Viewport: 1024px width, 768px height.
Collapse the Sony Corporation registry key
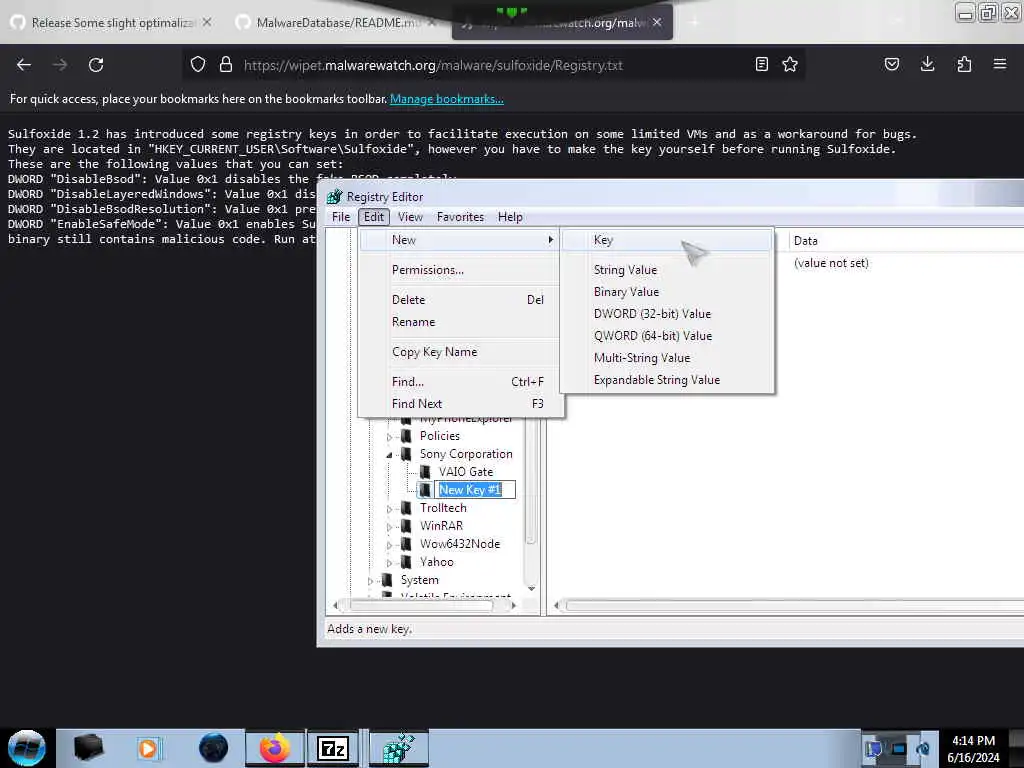coord(389,455)
